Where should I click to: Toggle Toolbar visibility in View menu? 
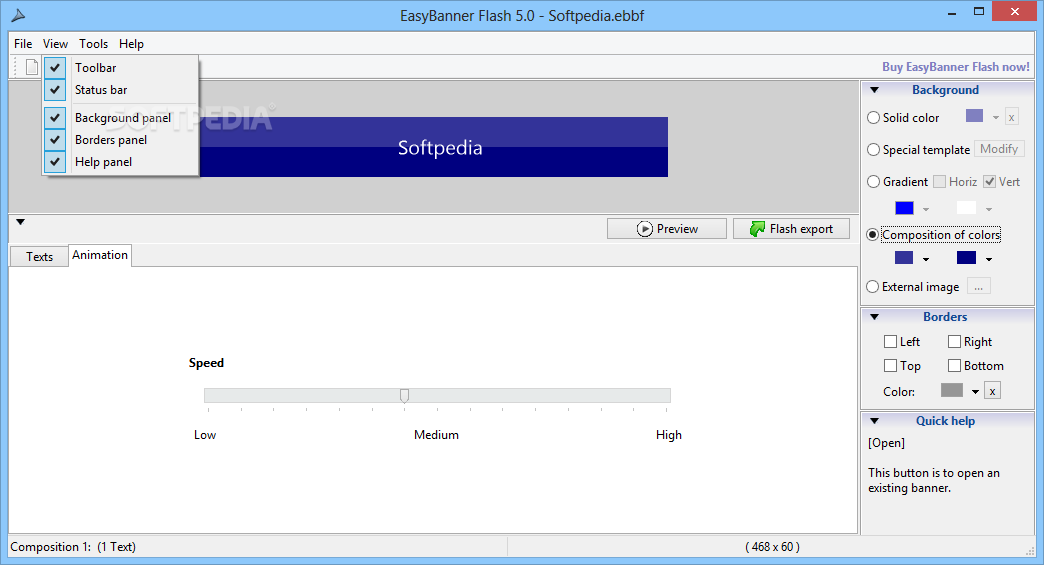[120, 68]
